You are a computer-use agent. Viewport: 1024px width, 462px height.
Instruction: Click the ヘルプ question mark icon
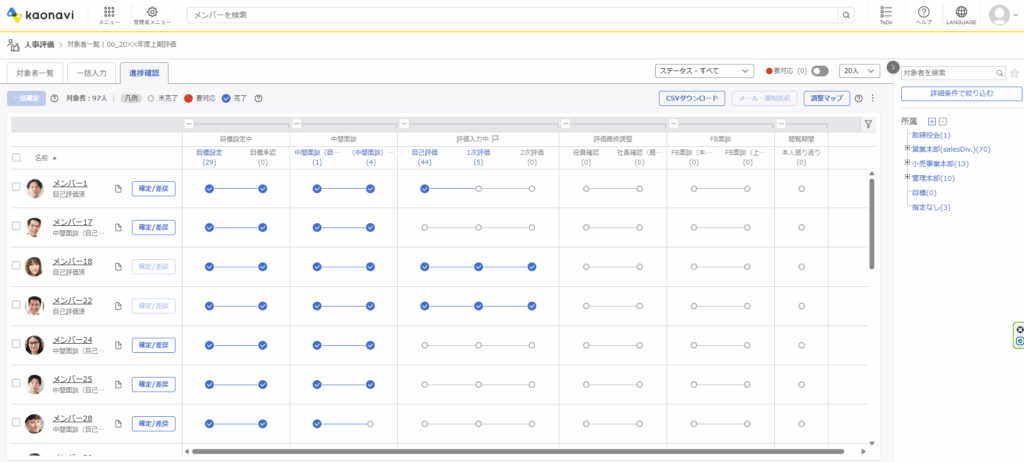coord(924,12)
